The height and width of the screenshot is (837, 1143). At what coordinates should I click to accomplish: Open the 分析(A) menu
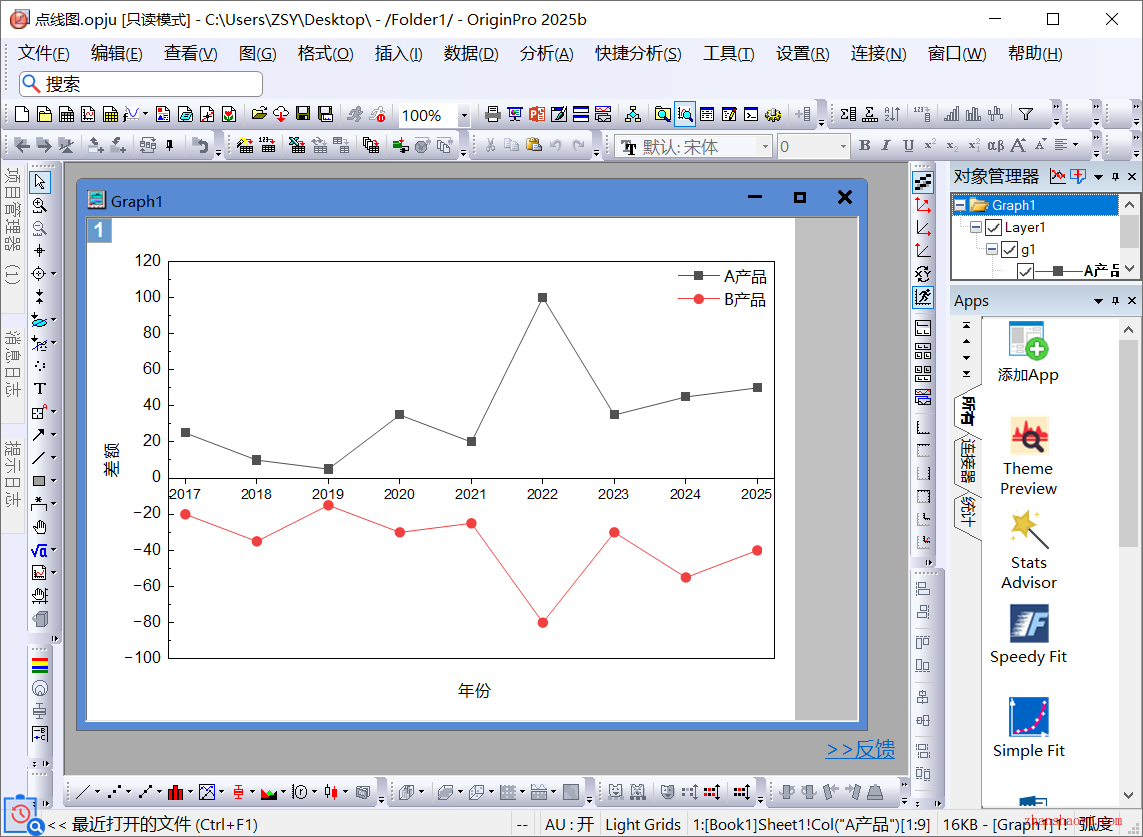546,54
